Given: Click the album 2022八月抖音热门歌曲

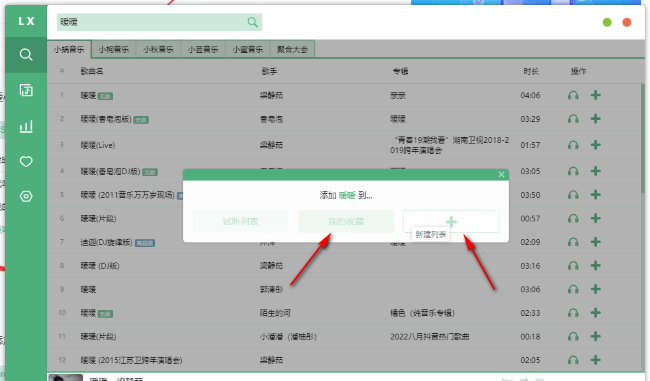Looking at the screenshot, I should [429, 336].
